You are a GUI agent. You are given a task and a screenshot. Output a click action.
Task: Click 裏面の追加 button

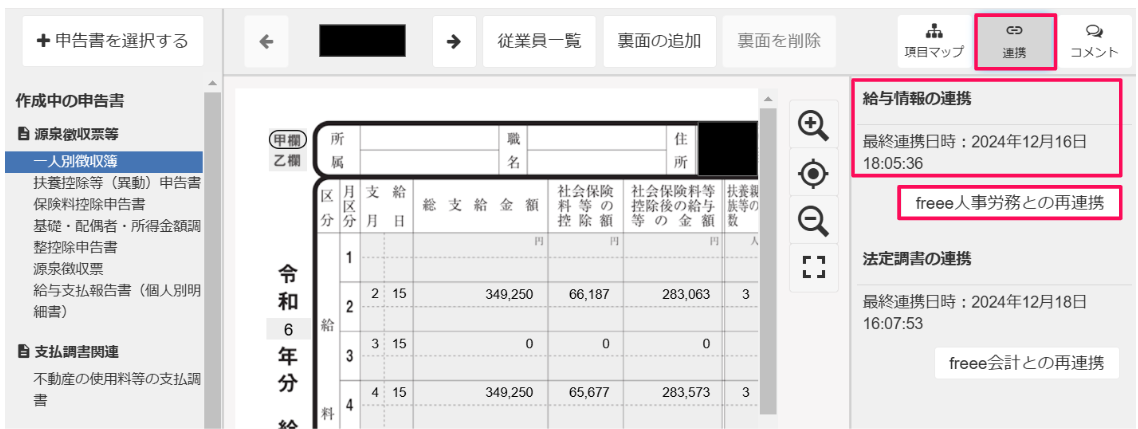[x=659, y=41]
